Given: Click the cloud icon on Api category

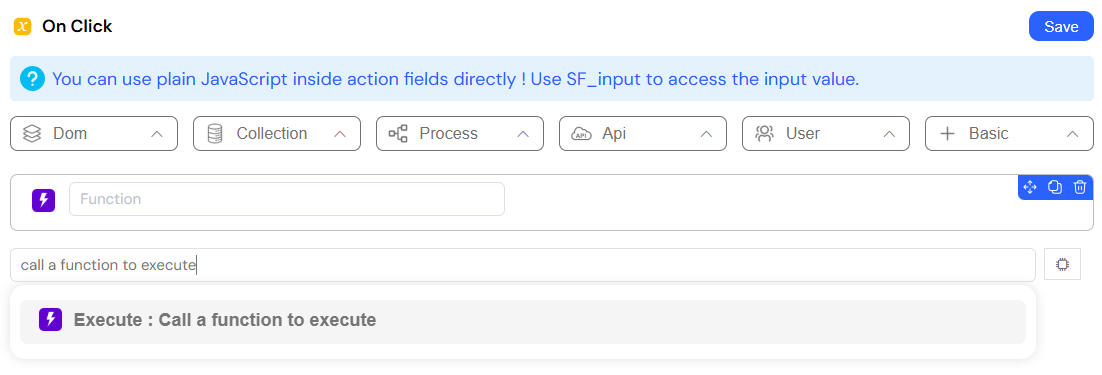Looking at the screenshot, I should point(581,133).
